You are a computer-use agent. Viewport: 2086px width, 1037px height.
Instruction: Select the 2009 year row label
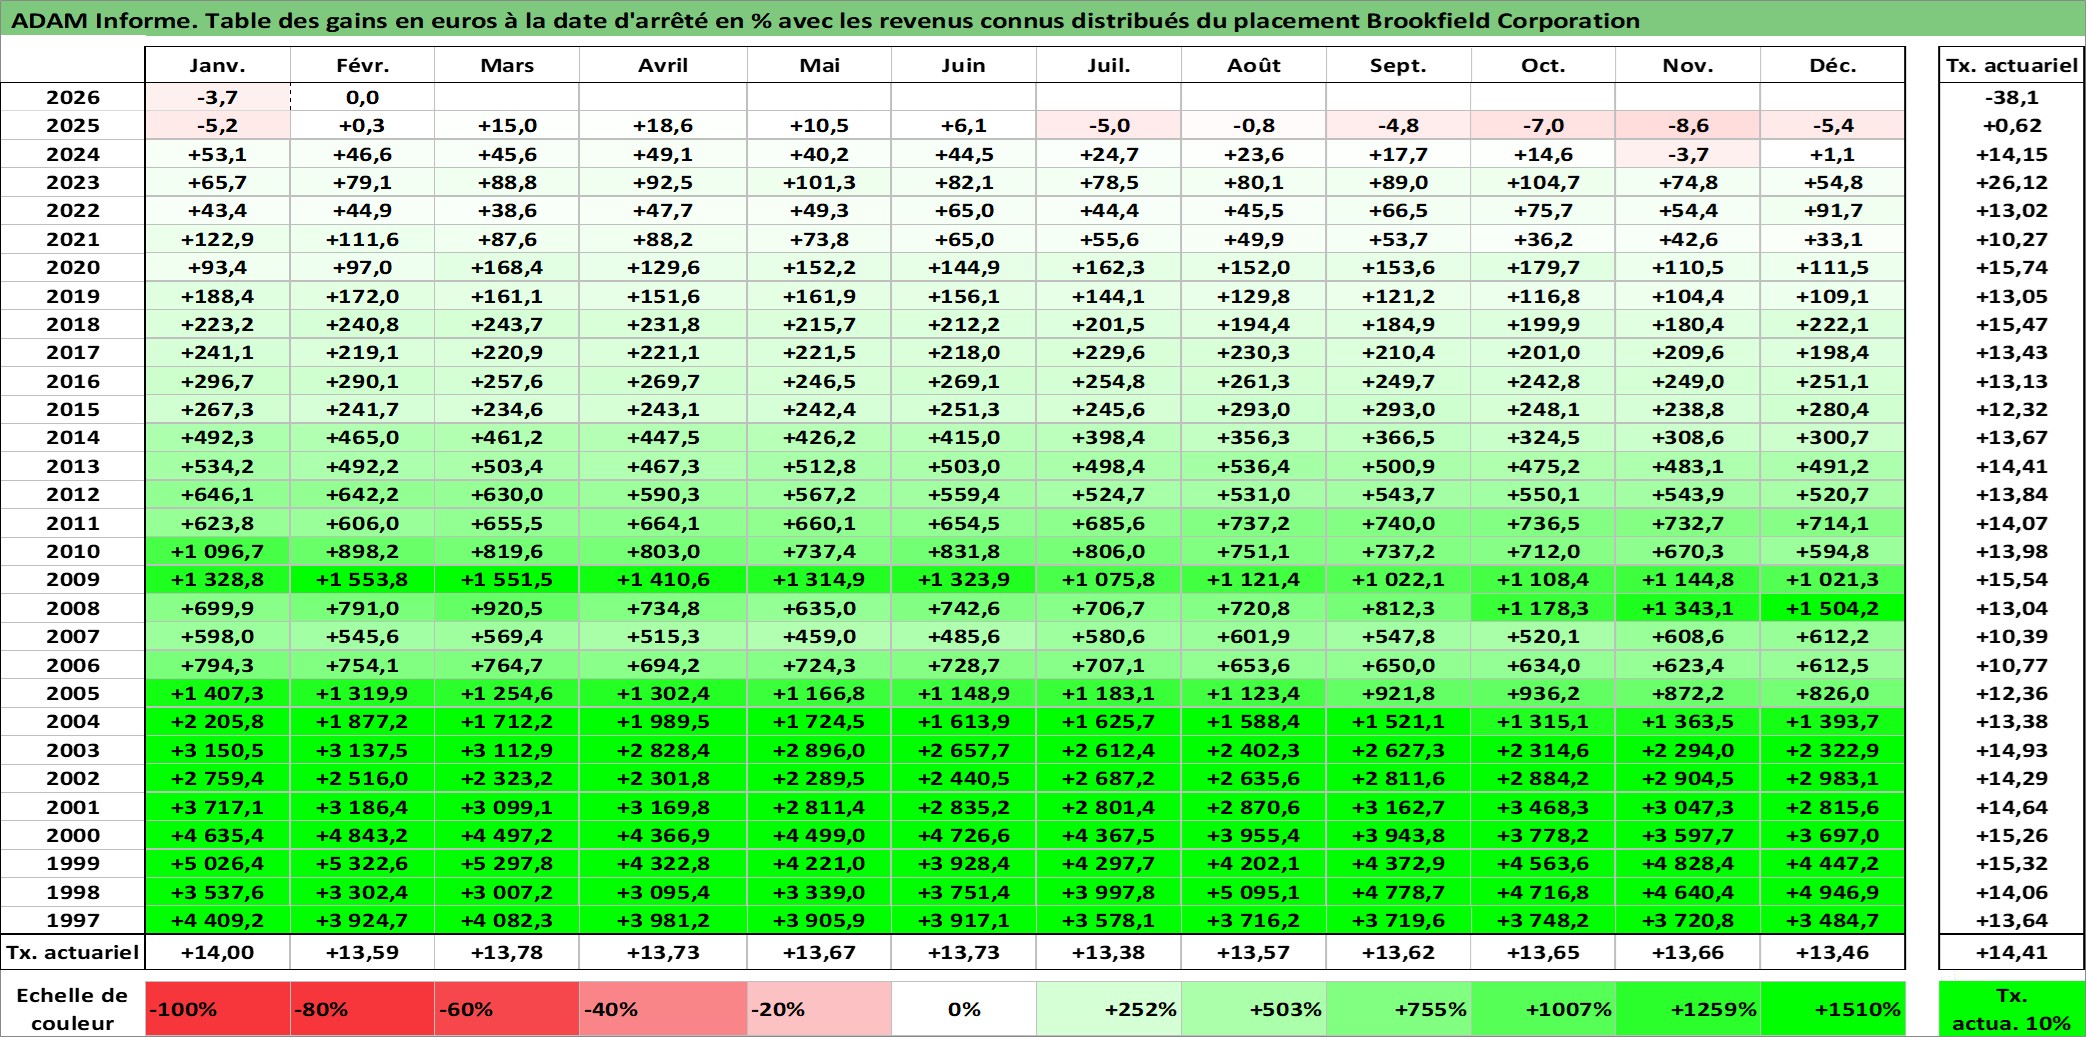73,580
